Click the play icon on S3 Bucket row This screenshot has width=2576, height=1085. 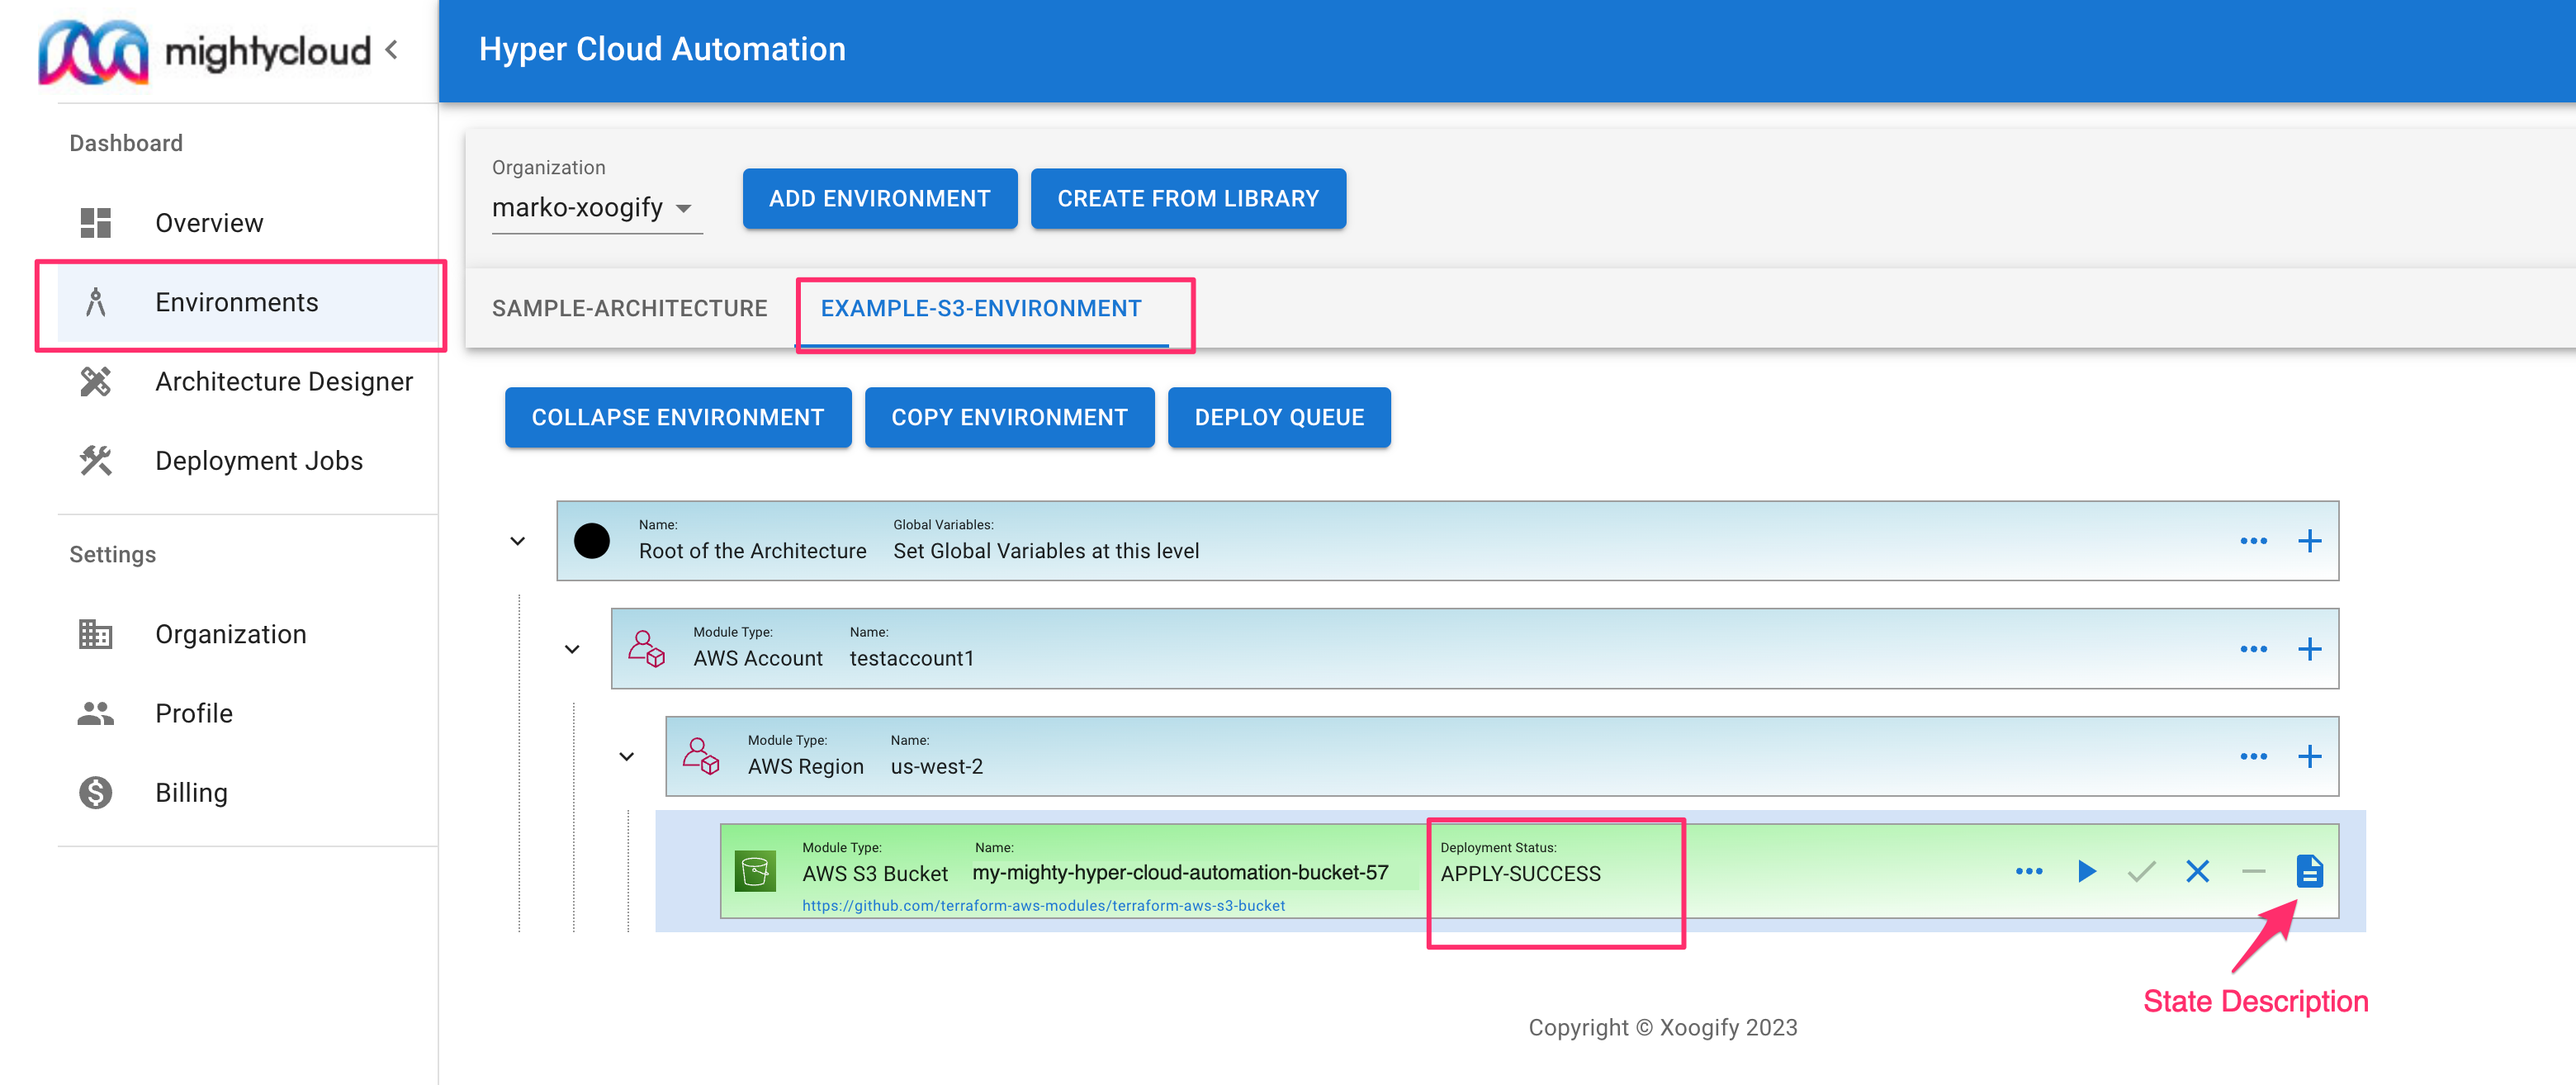(x=2086, y=871)
